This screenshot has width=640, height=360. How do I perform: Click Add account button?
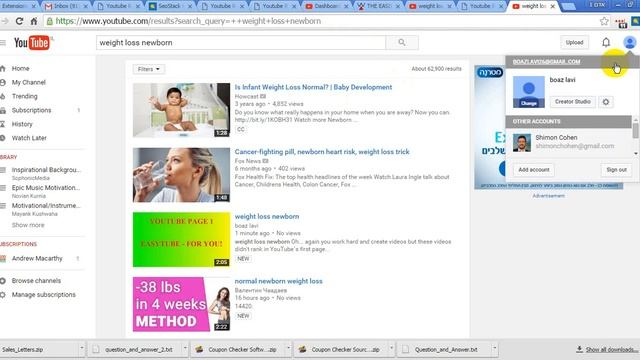(x=534, y=170)
